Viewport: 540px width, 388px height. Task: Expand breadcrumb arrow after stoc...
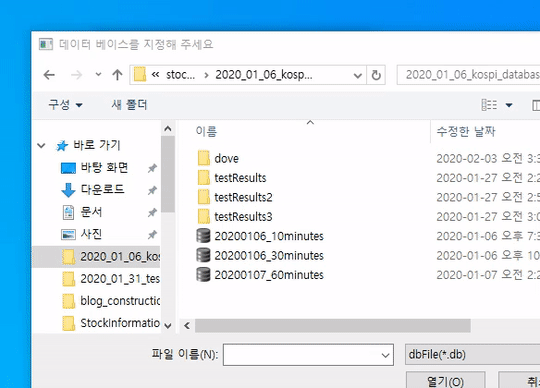(206, 75)
